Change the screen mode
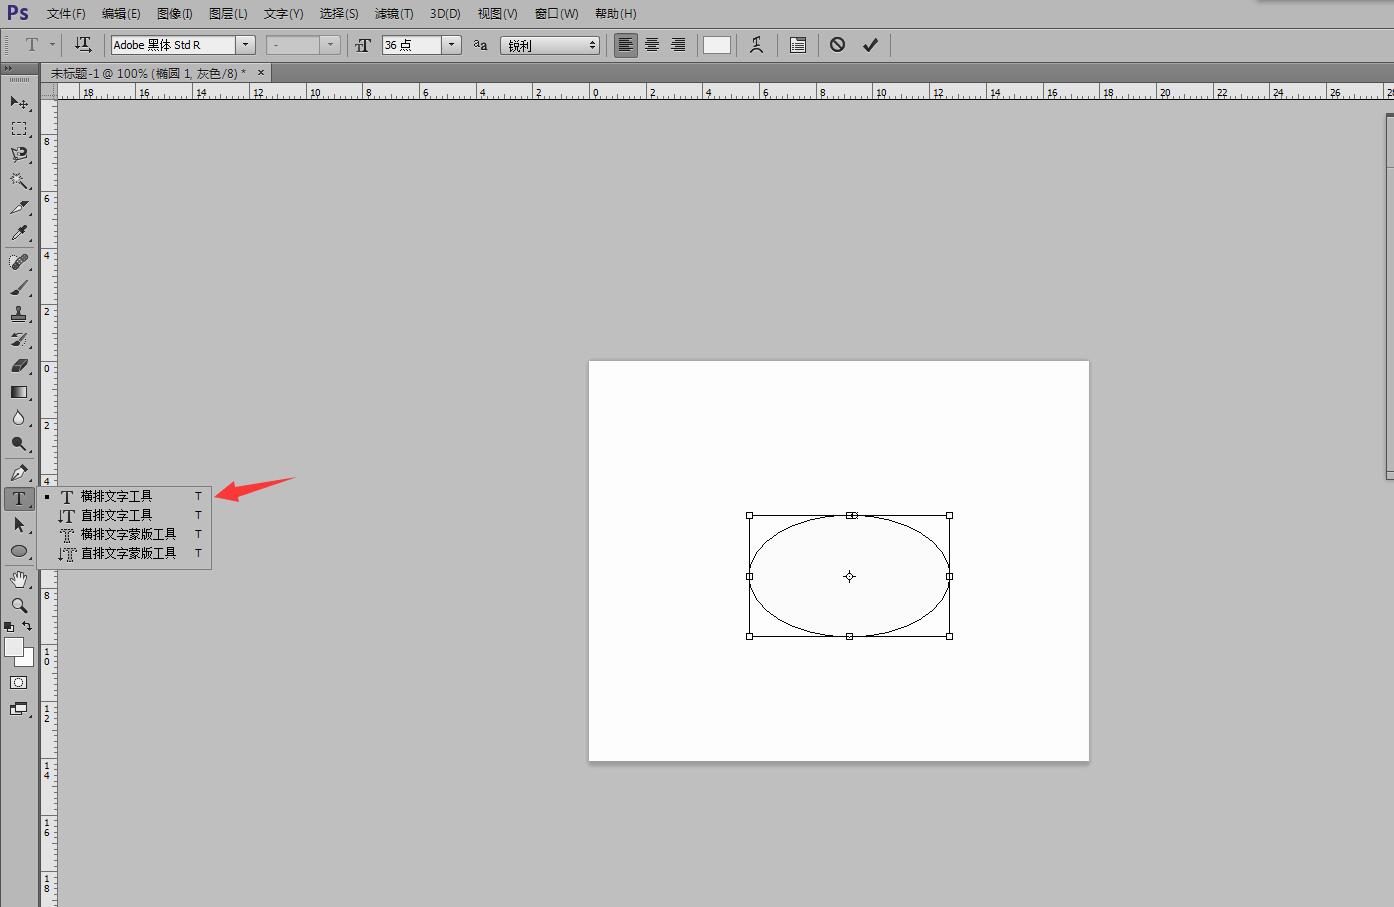Viewport: 1394px width, 907px height. 19,709
